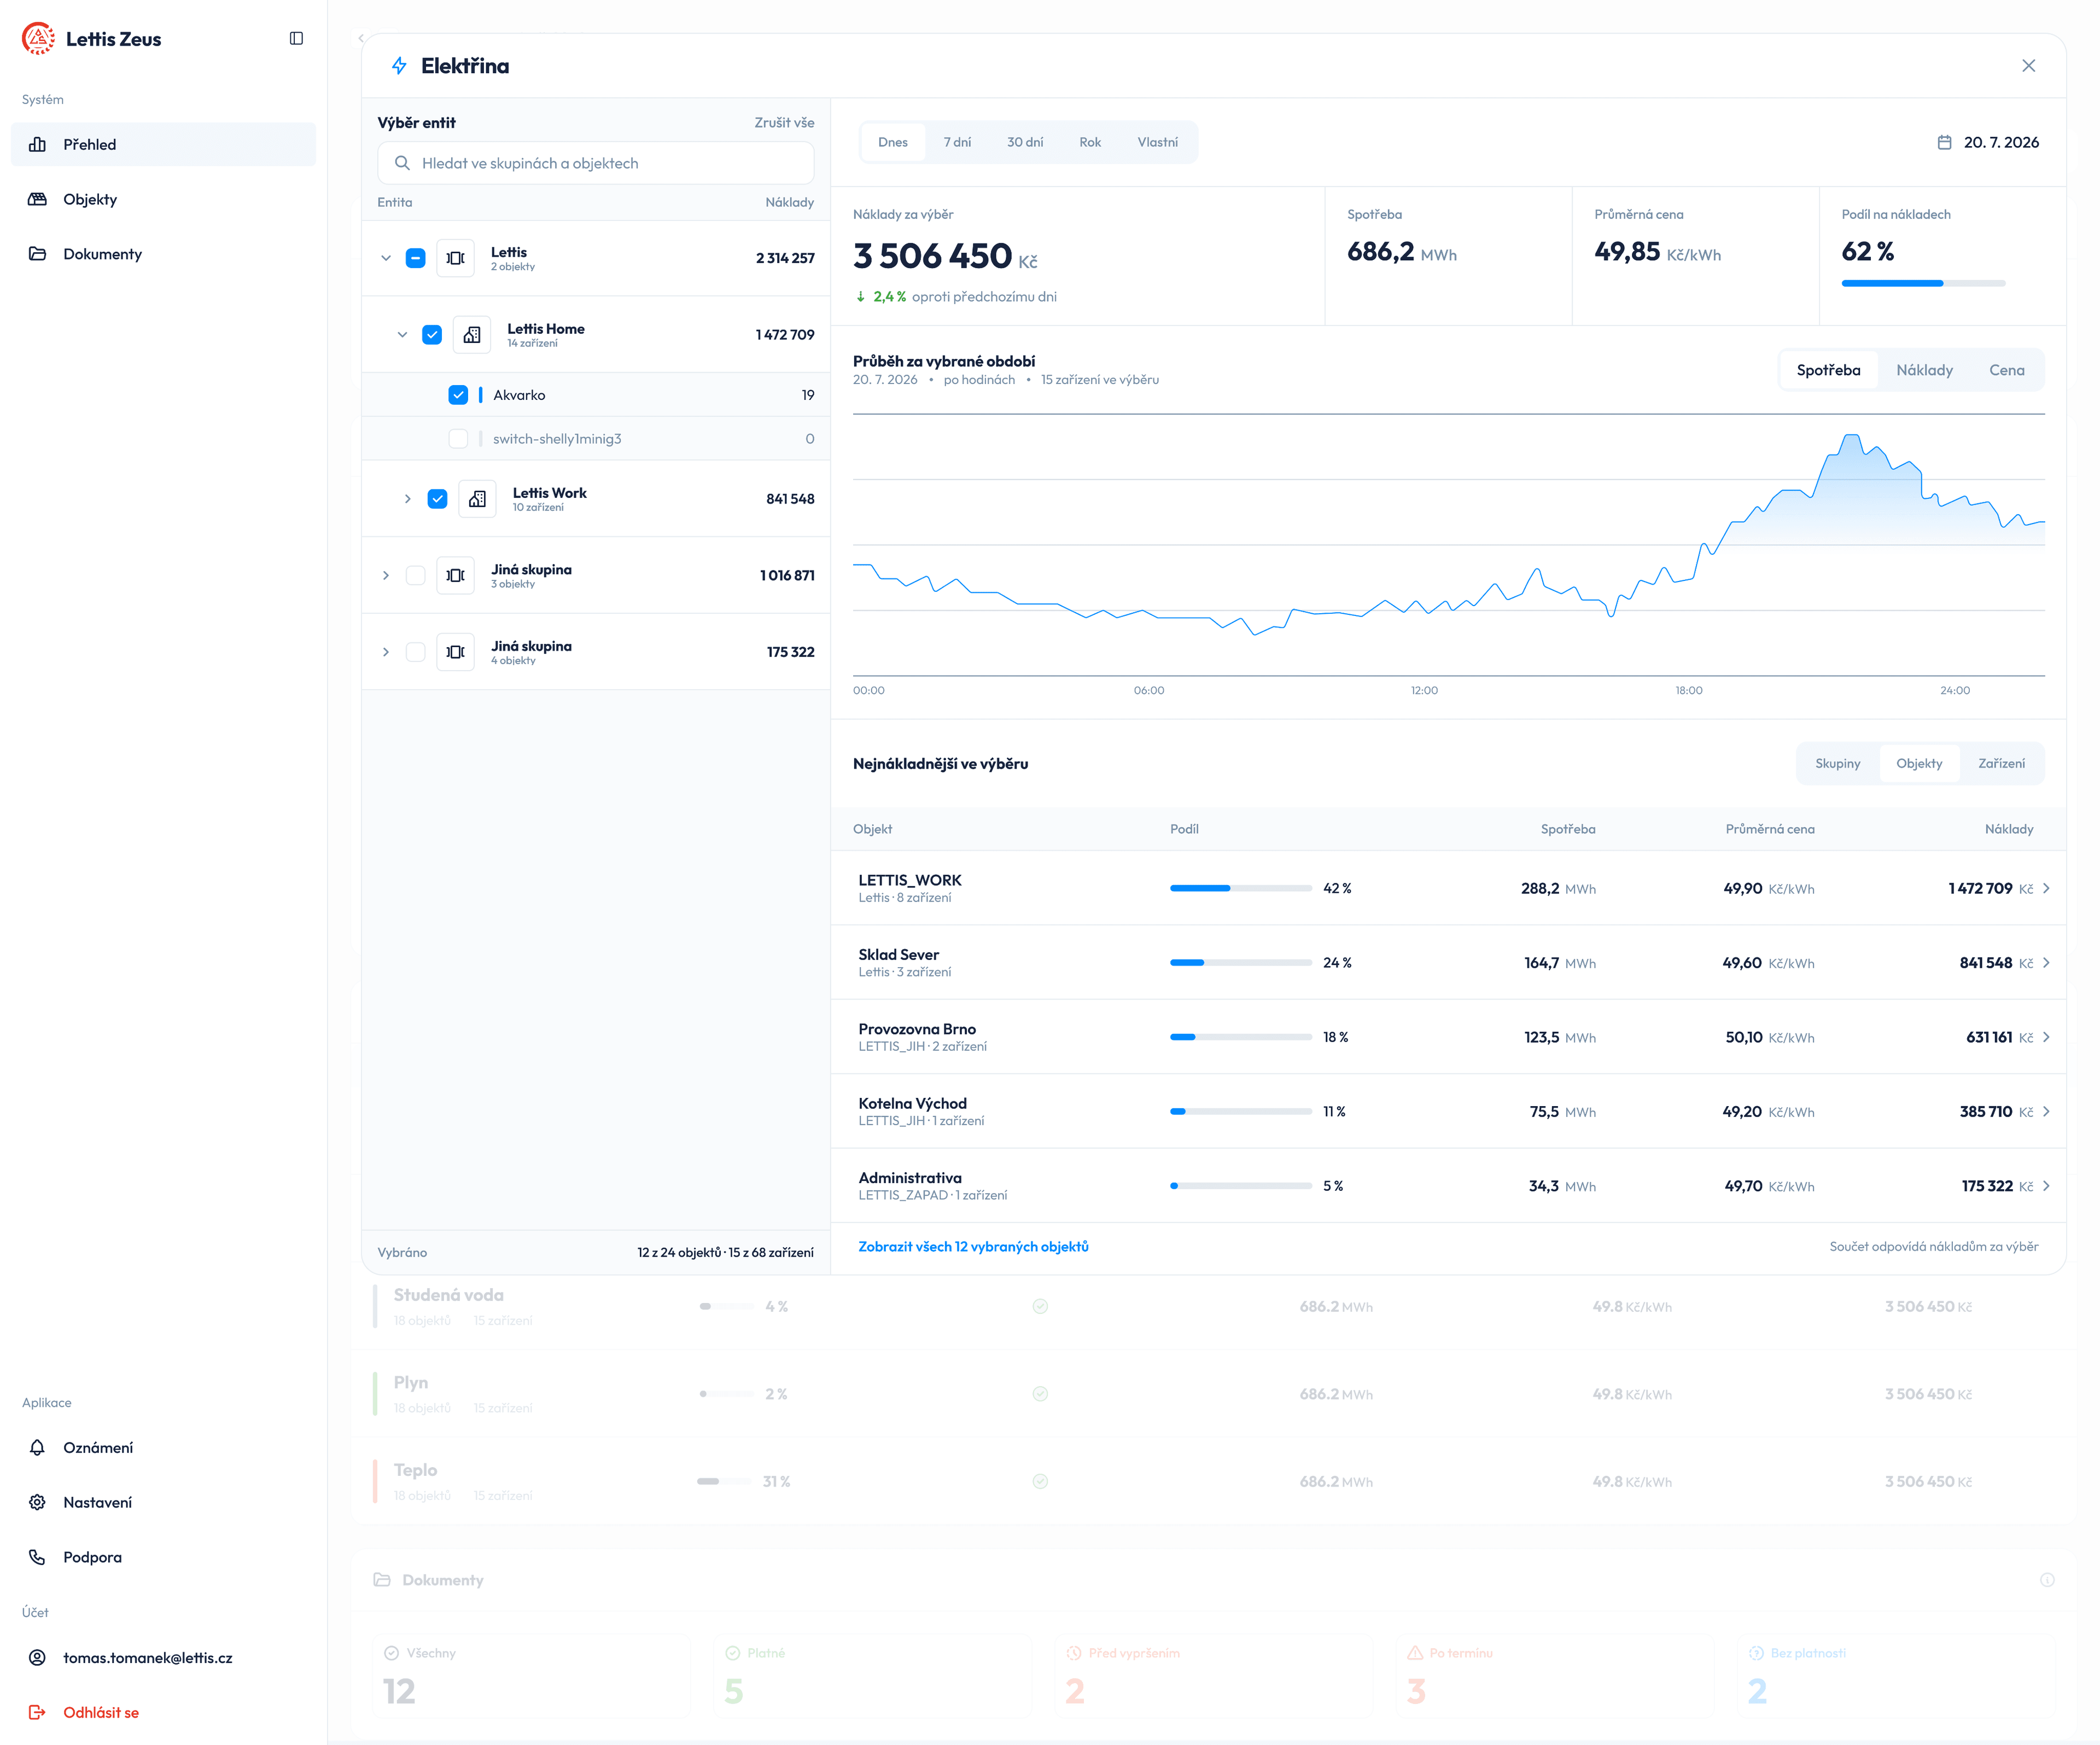The width and height of the screenshot is (2100, 1745).
Task: Check the Jiná skupina 3 objekty checkbox
Action: coord(415,575)
